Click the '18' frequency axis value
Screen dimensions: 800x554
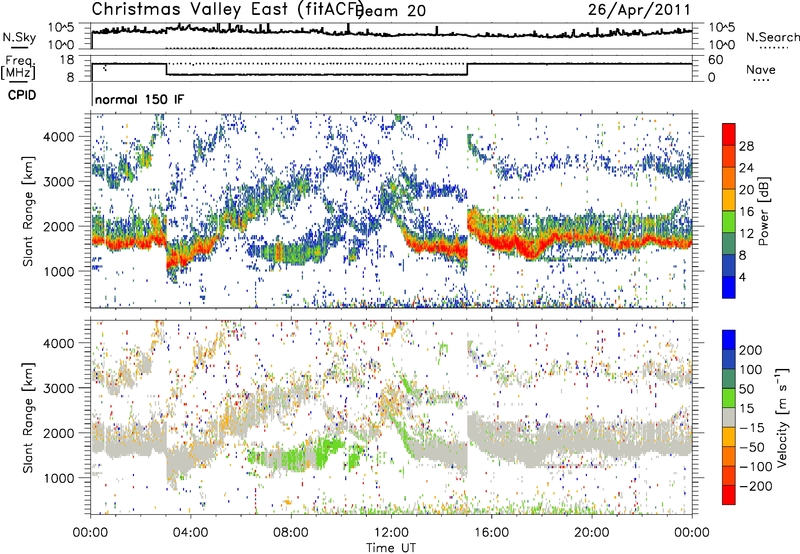coord(67,60)
